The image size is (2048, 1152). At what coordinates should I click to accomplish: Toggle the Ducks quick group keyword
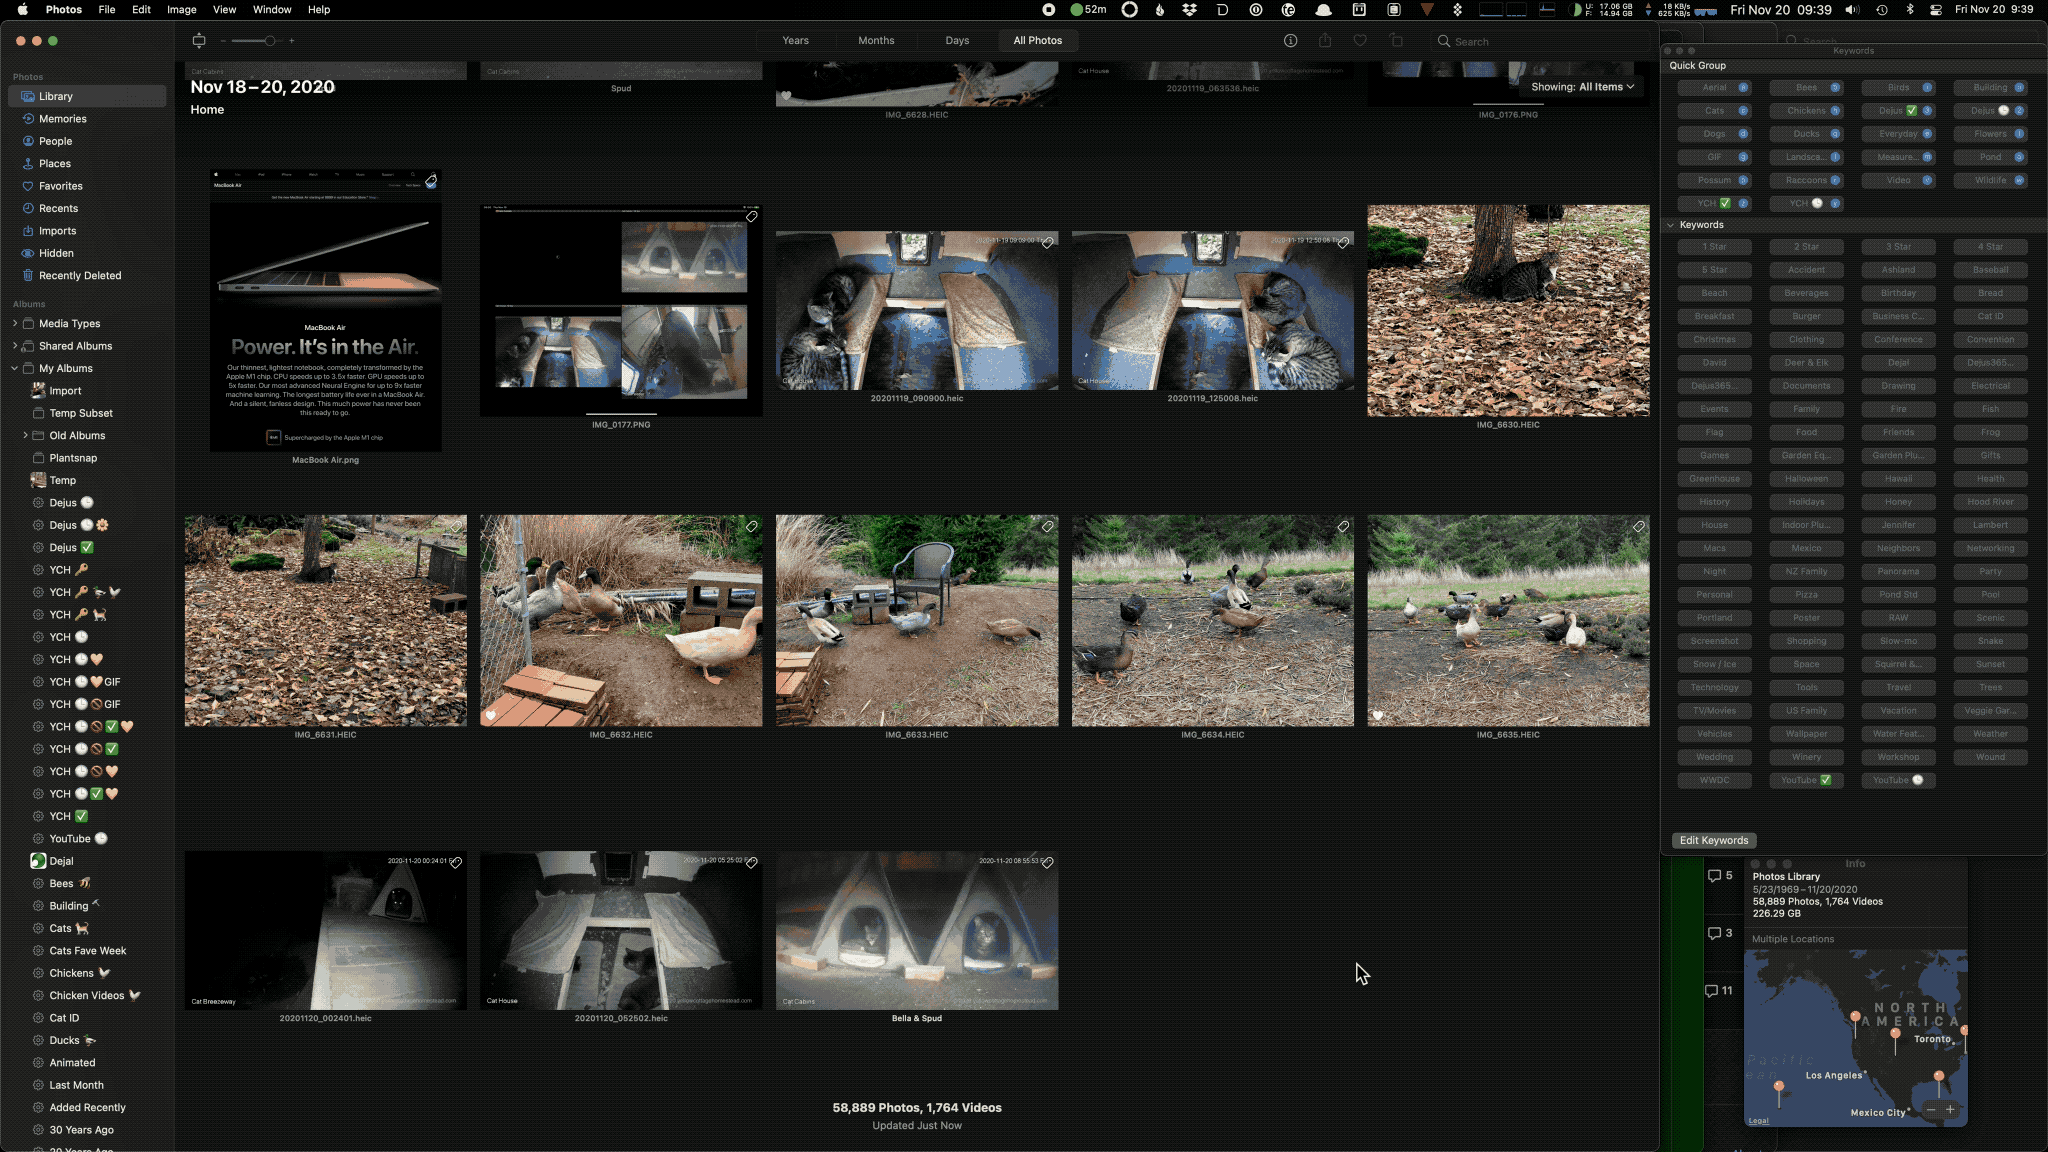(1806, 134)
